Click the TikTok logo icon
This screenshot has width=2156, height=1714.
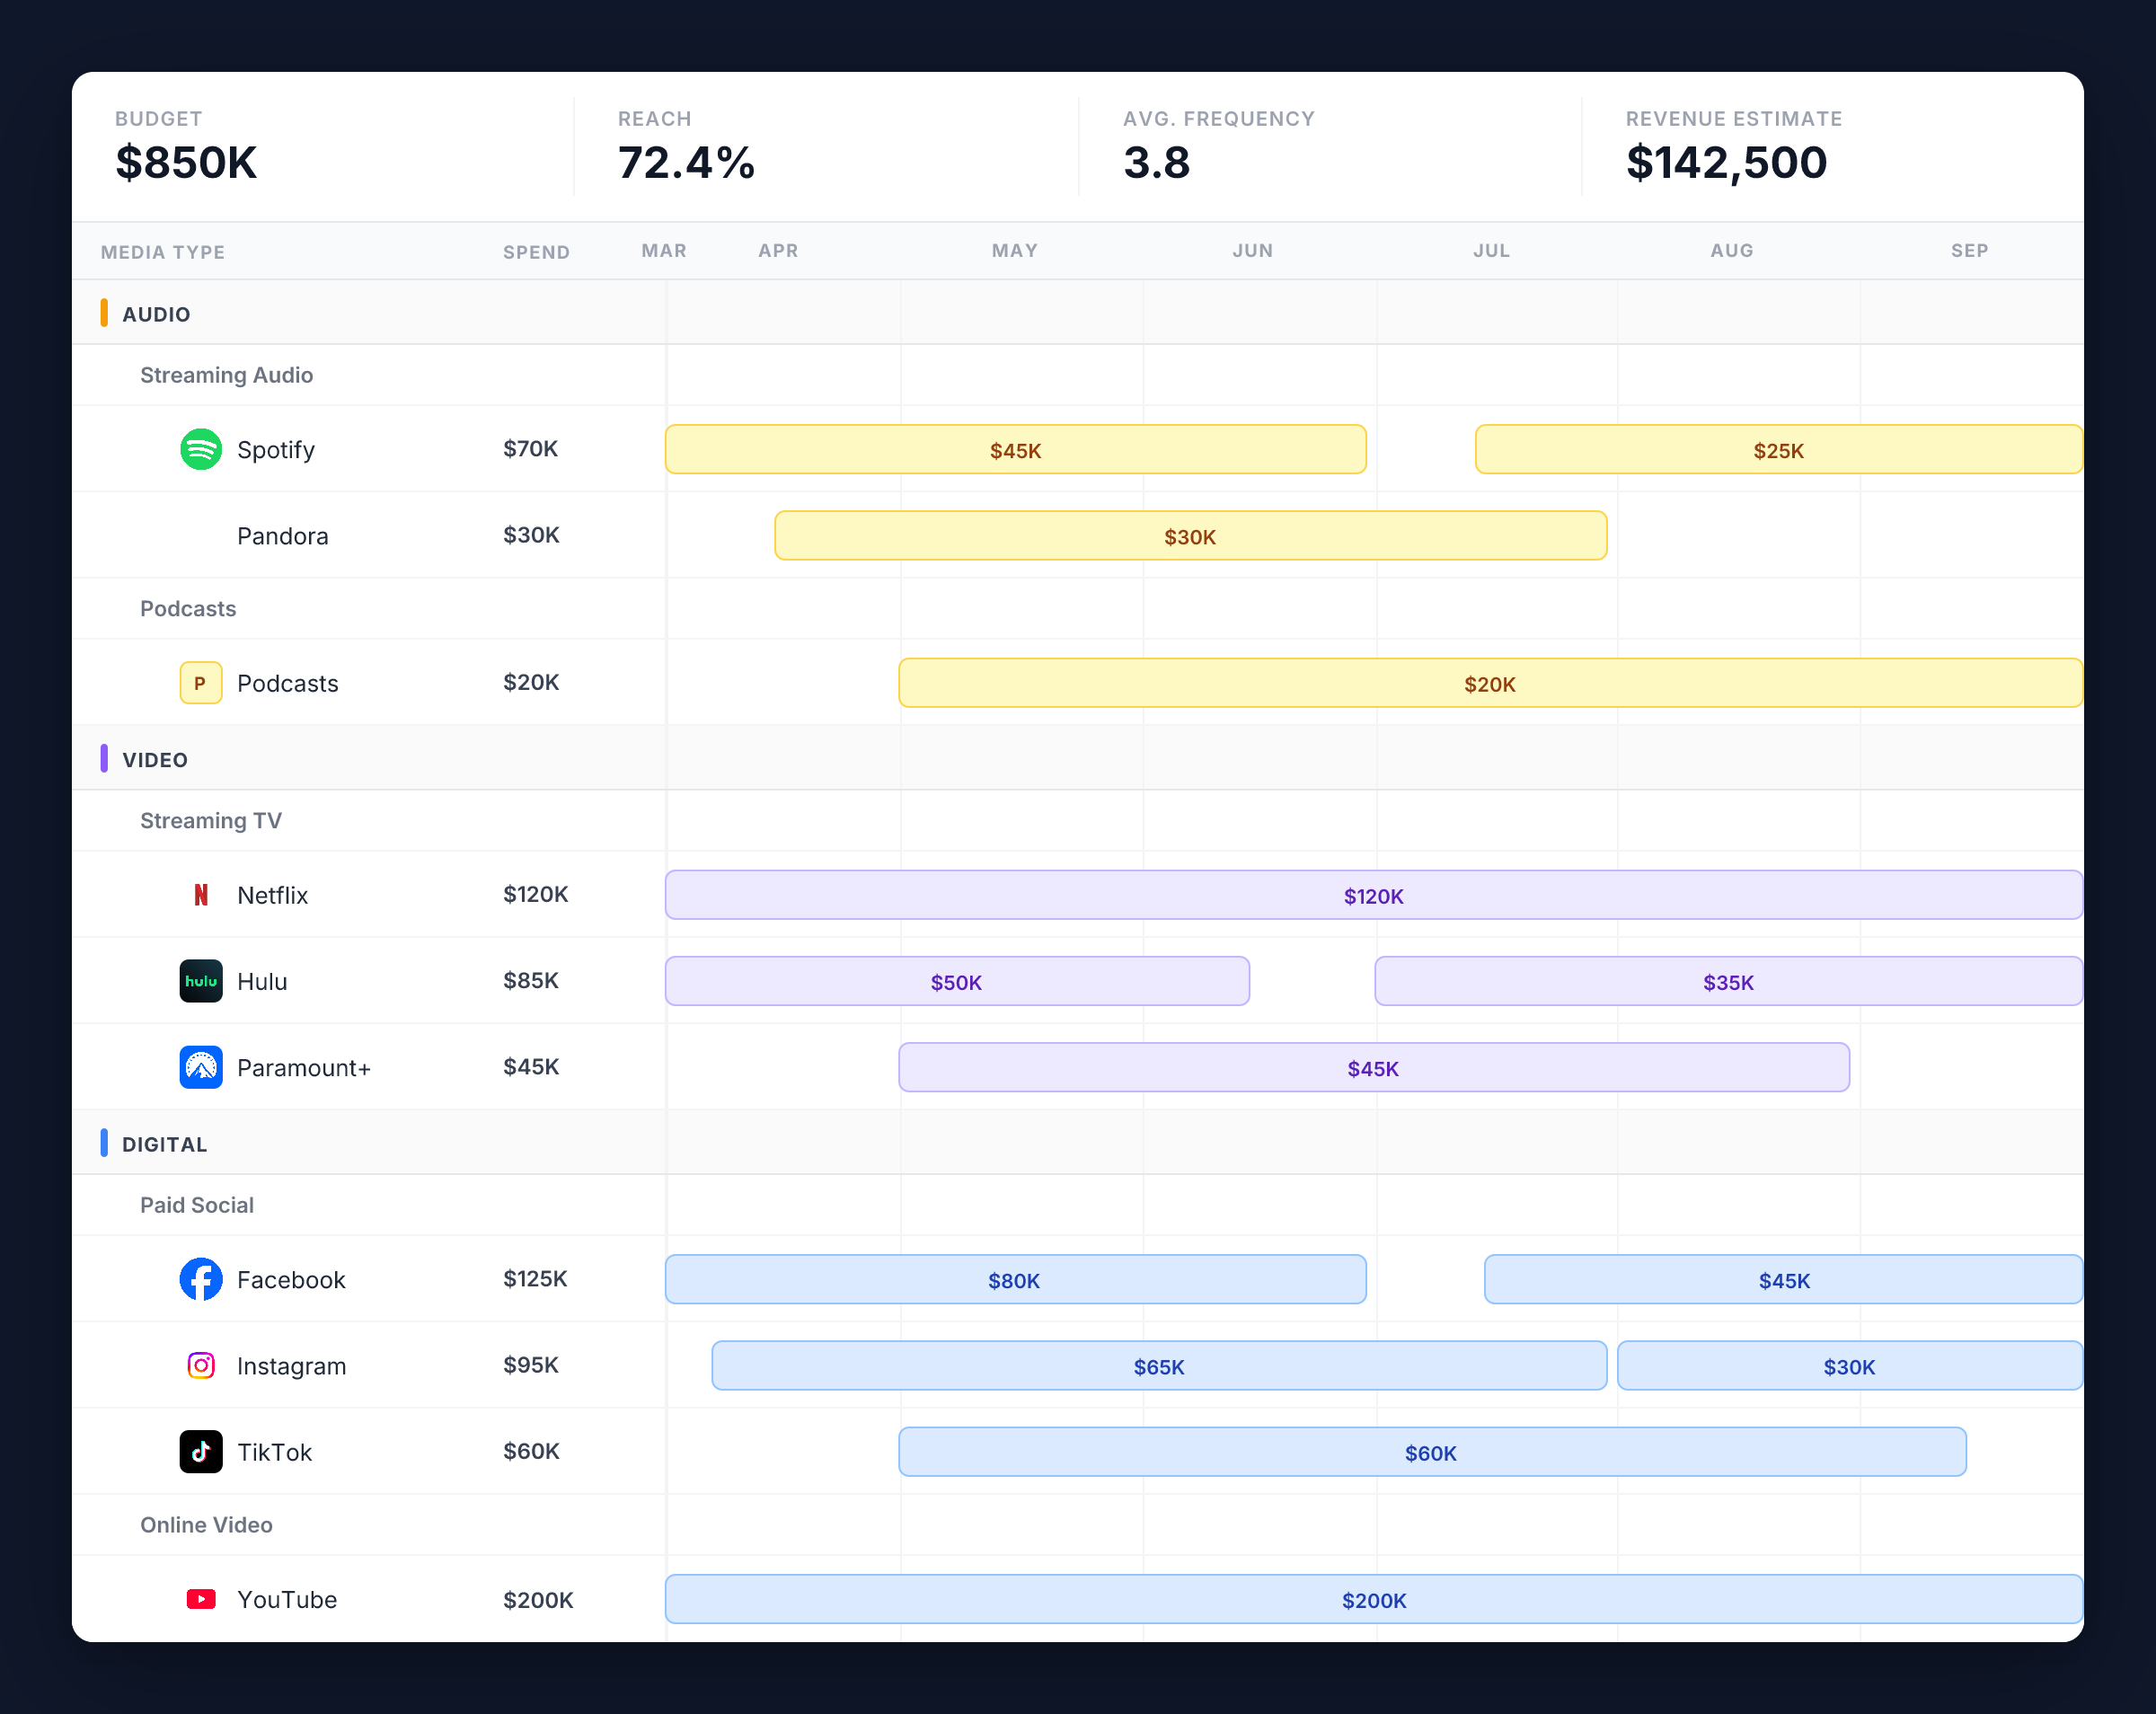201,1451
